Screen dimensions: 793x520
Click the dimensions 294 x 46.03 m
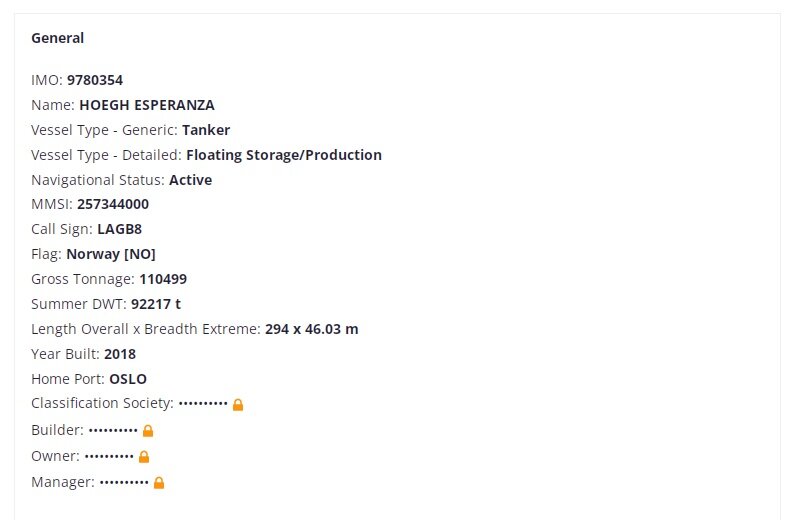(312, 329)
